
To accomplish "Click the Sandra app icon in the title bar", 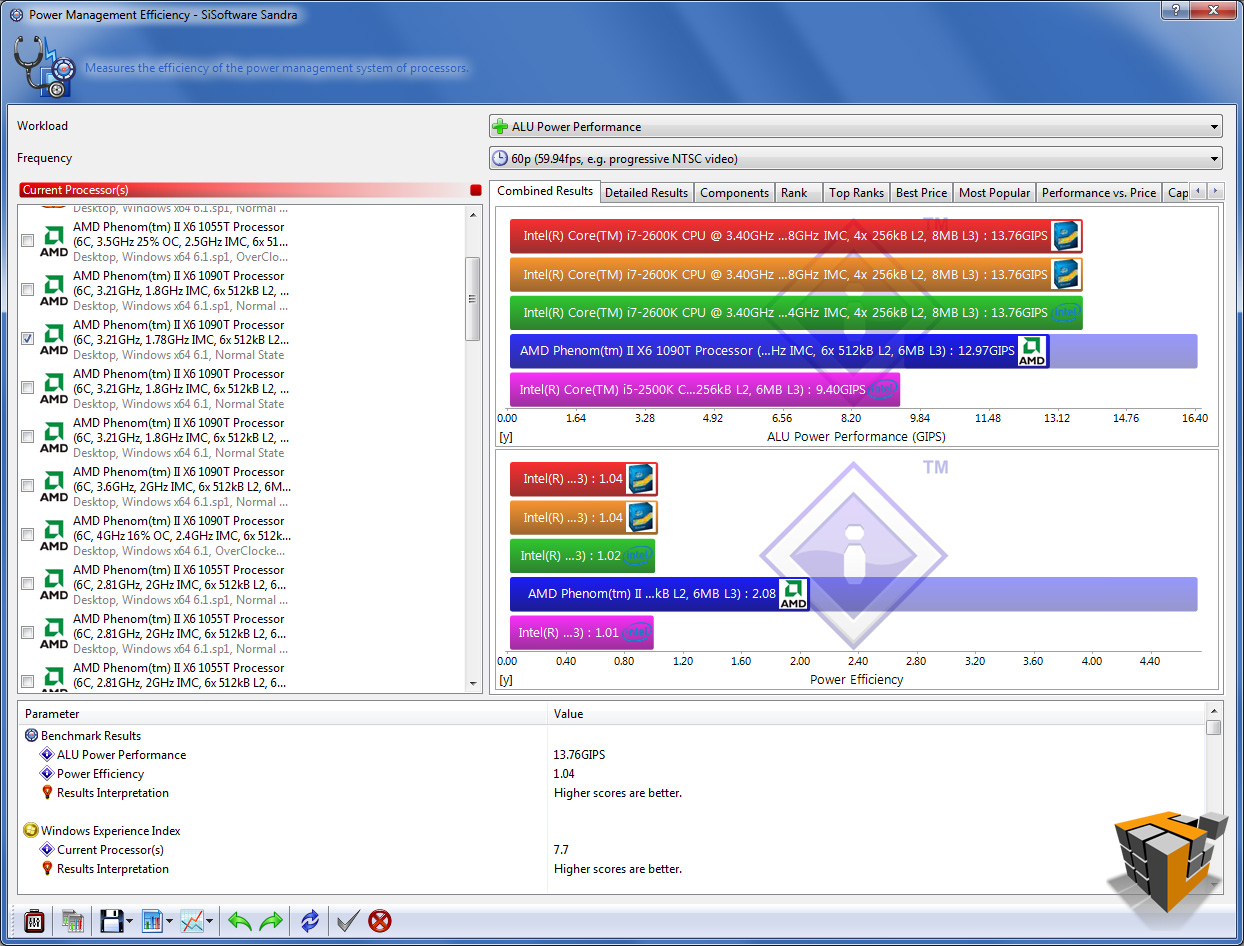I will click(16, 15).
